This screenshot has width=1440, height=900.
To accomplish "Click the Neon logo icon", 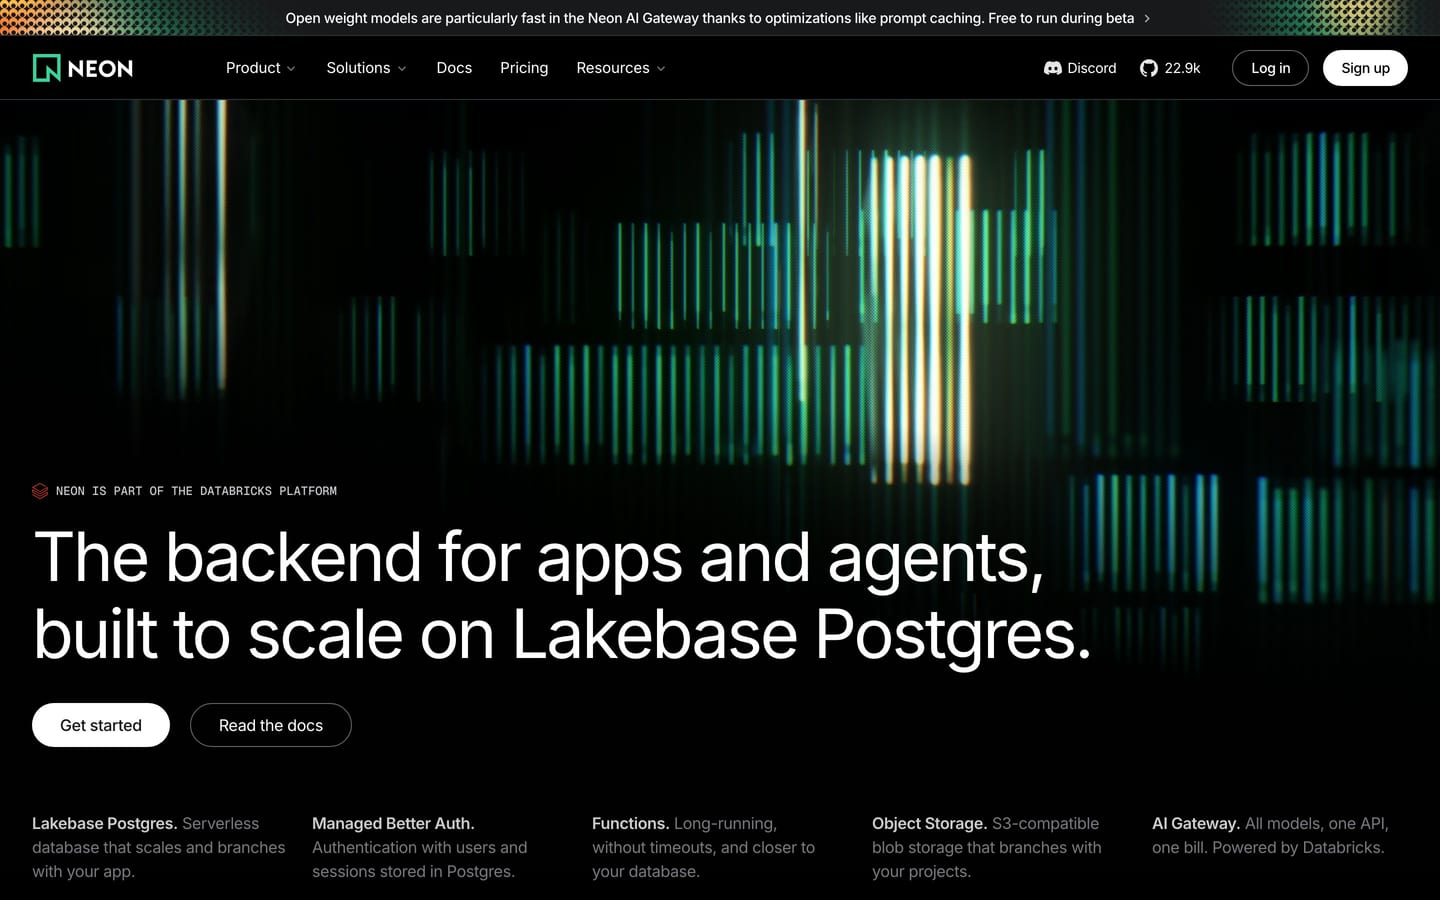I will (46, 68).
